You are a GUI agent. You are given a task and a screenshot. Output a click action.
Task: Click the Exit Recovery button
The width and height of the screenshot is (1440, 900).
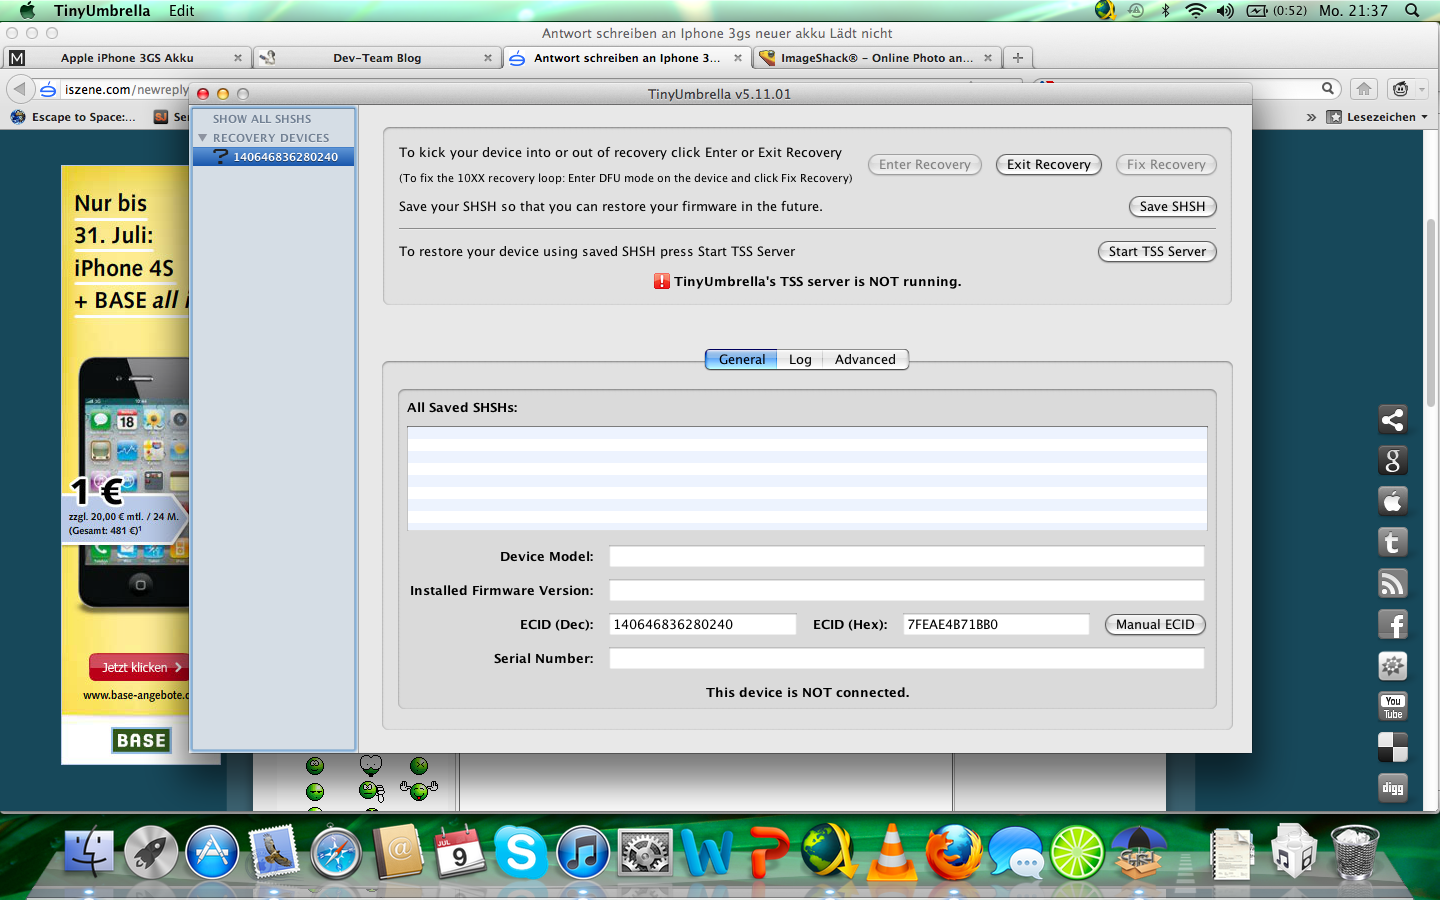tap(1048, 165)
